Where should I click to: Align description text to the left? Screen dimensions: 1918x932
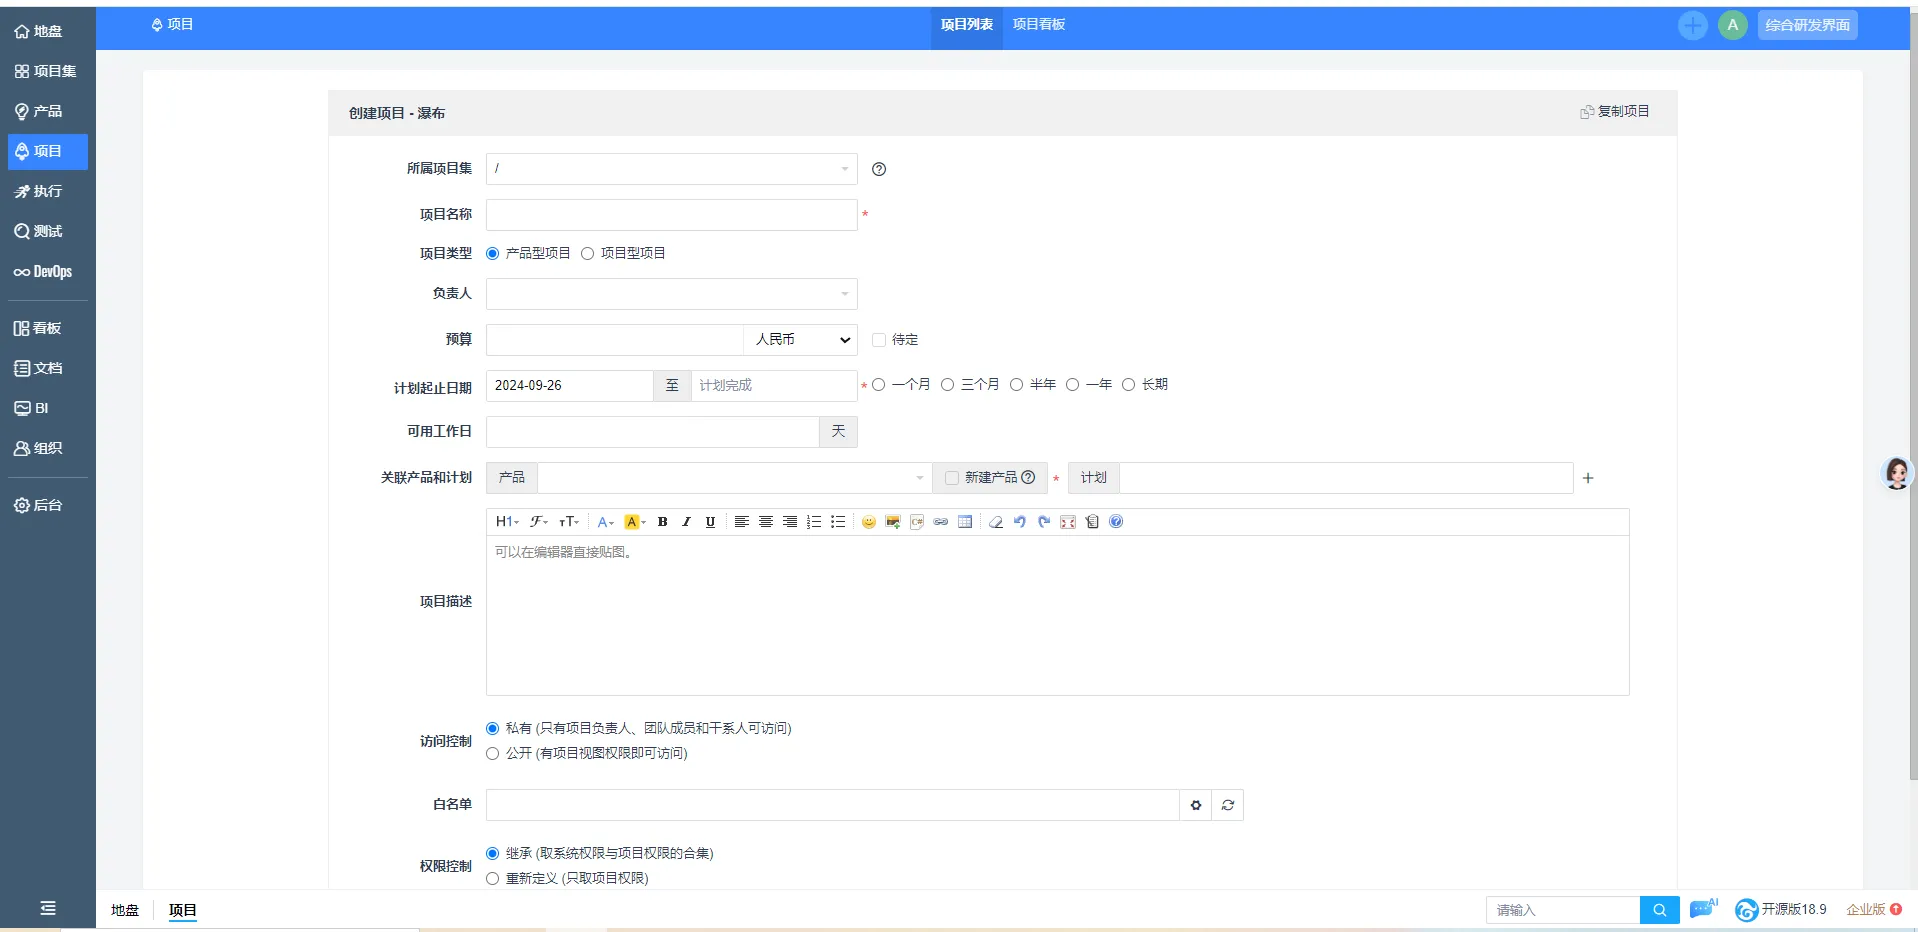(x=741, y=522)
